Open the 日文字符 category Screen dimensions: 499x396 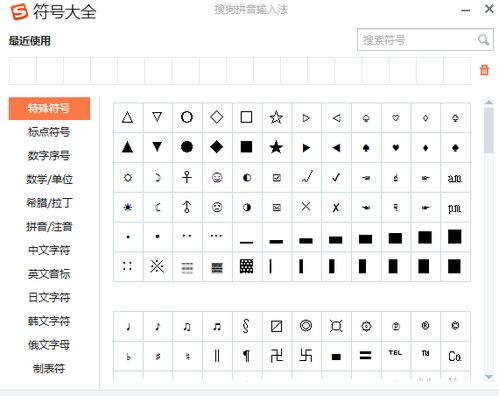(49, 297)
